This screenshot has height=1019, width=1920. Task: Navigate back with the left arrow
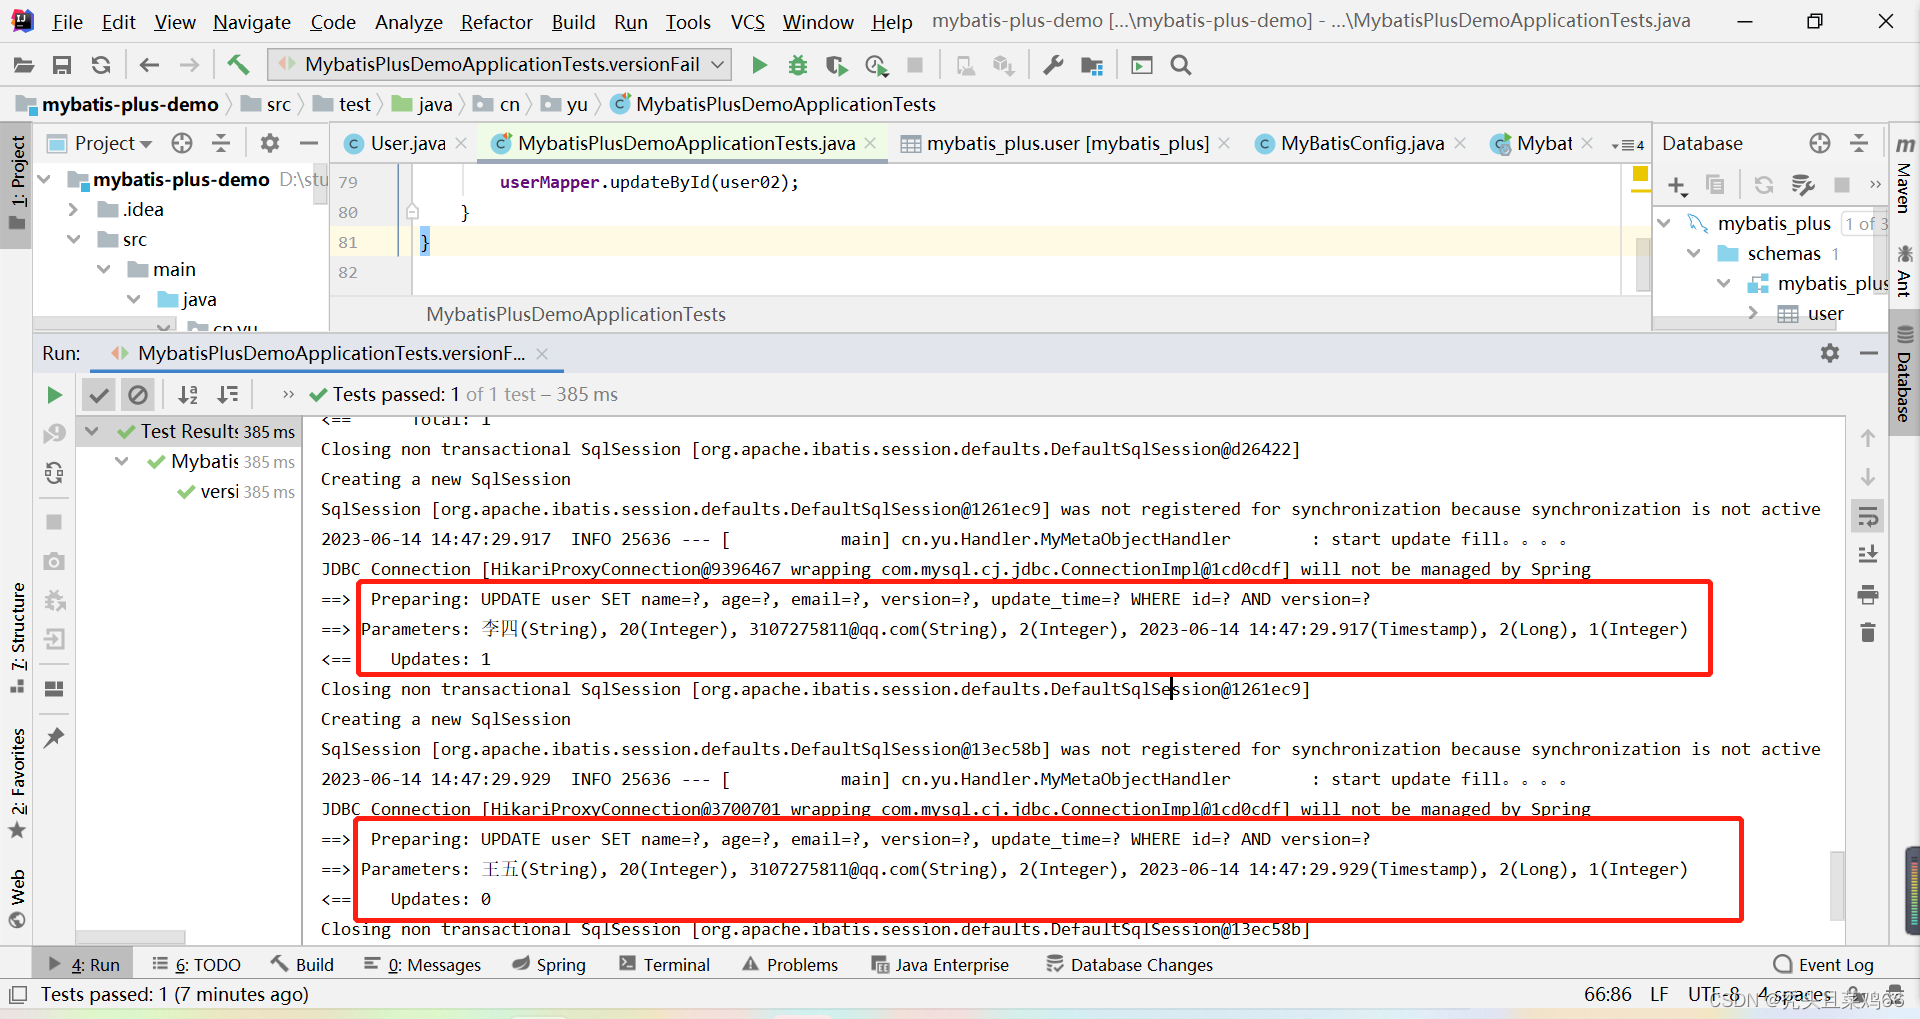coord(149,65)
